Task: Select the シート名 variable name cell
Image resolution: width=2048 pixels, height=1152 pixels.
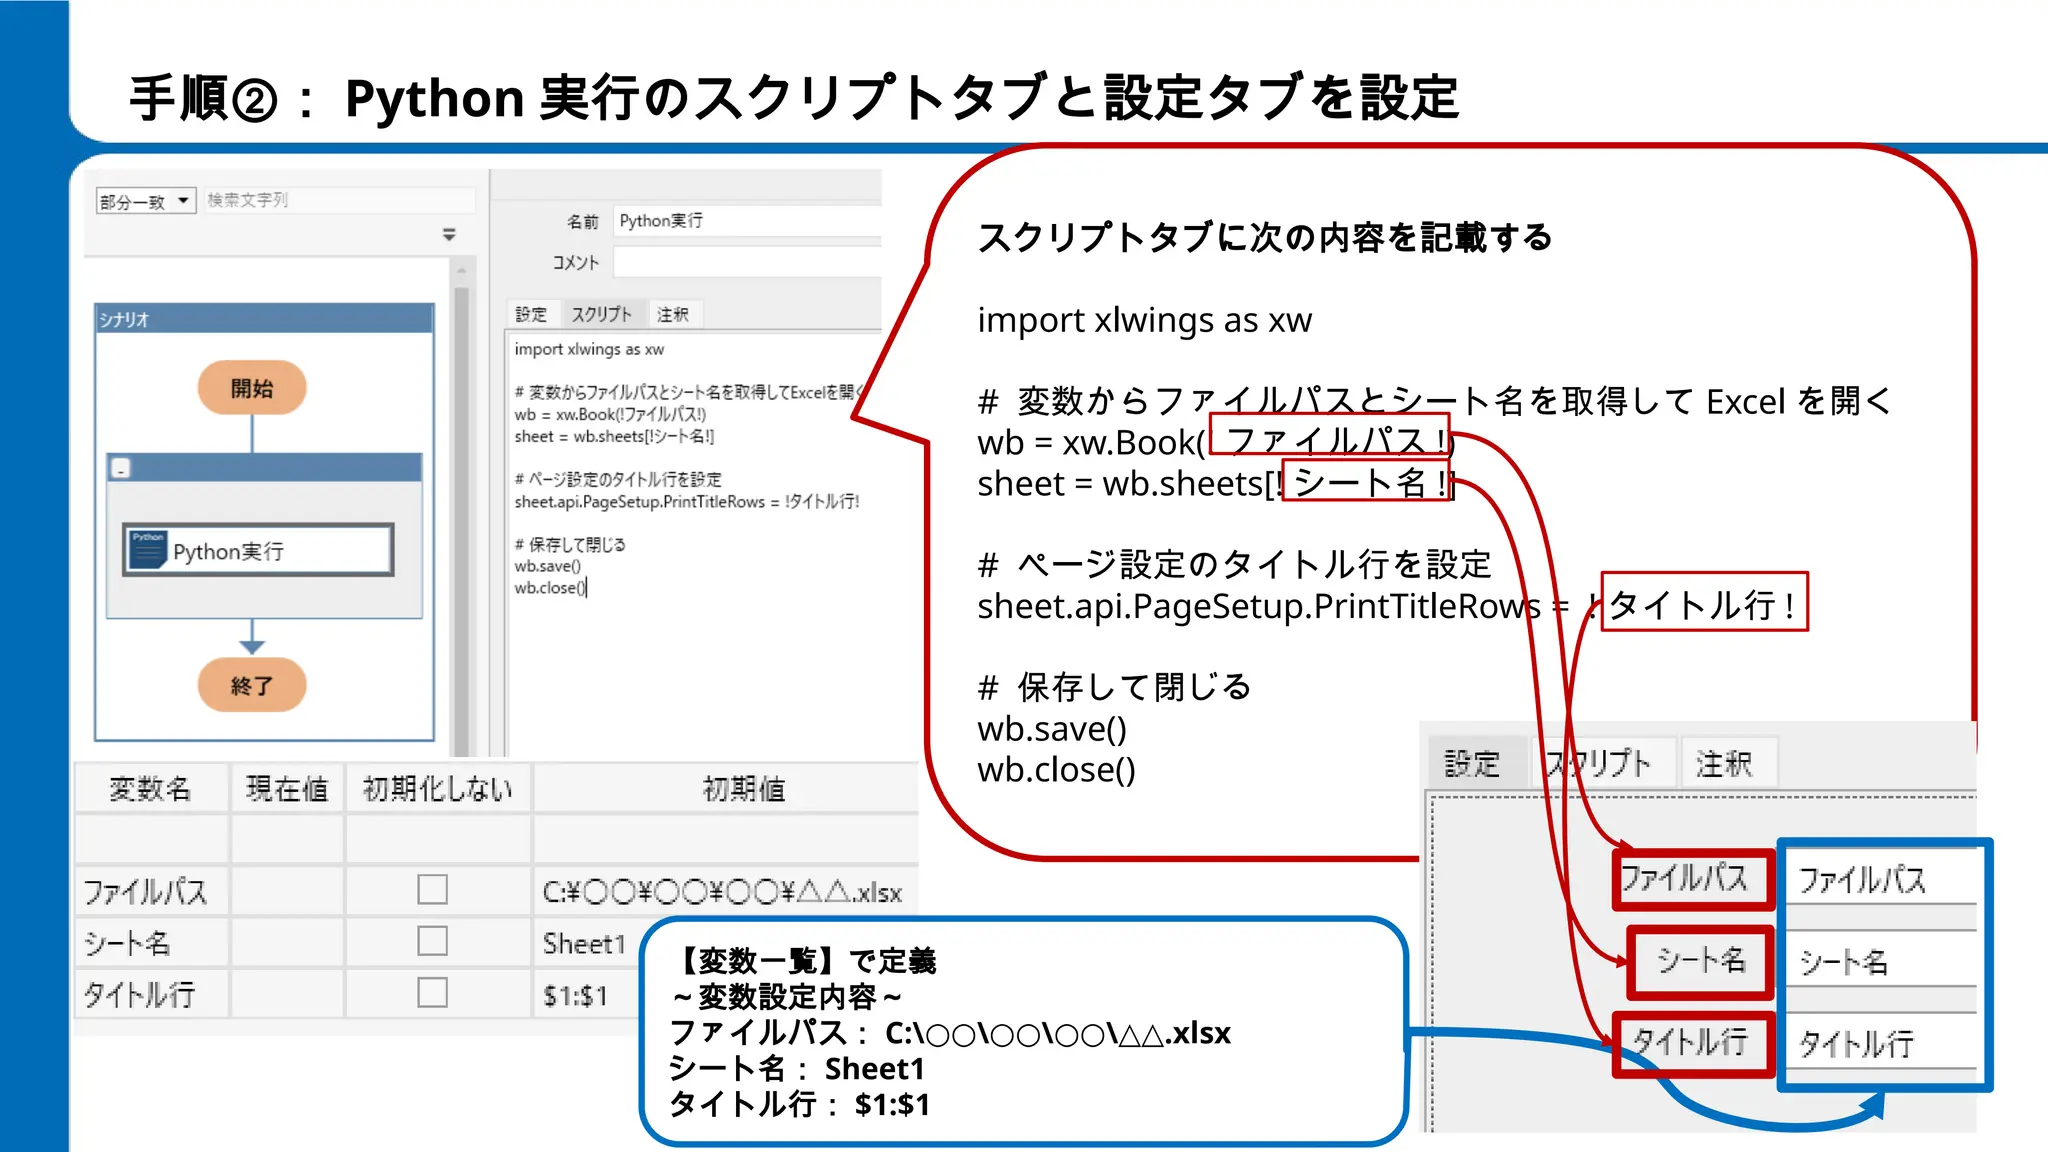Action: (x=150, y=943)
